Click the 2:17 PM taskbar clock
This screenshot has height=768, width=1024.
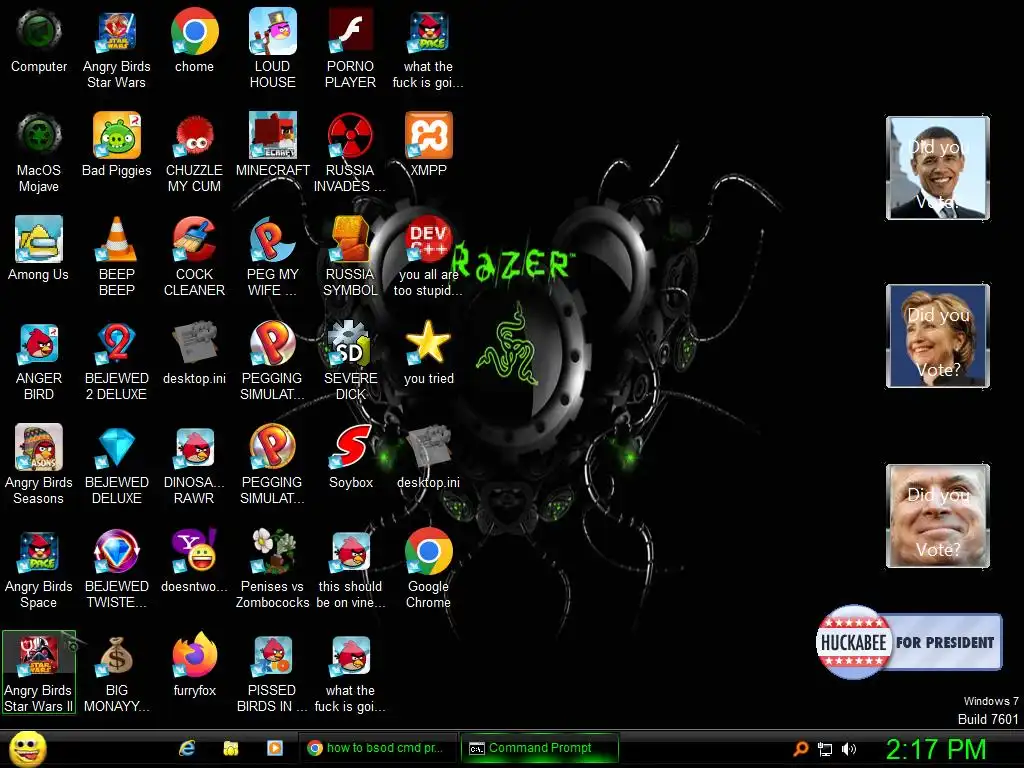(x=935, y=749)
